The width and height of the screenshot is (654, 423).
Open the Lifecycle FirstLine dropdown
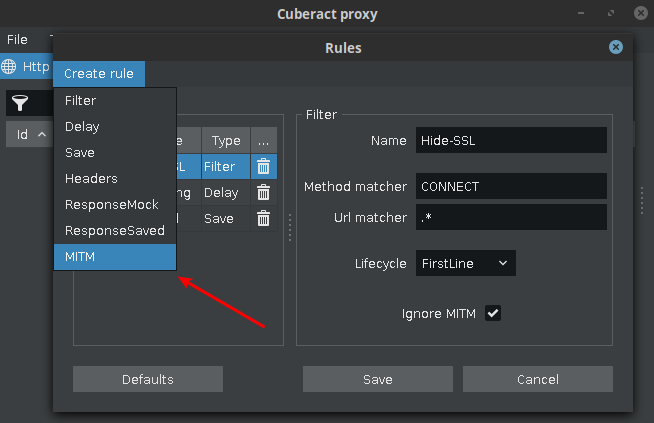point(465,263)
